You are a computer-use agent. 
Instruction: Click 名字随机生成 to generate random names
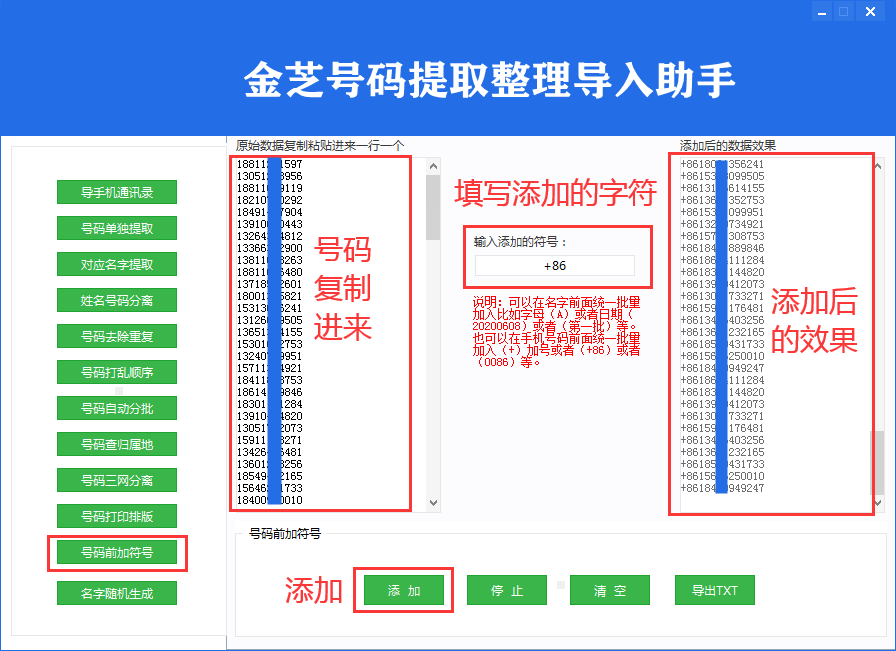[119, 592]
